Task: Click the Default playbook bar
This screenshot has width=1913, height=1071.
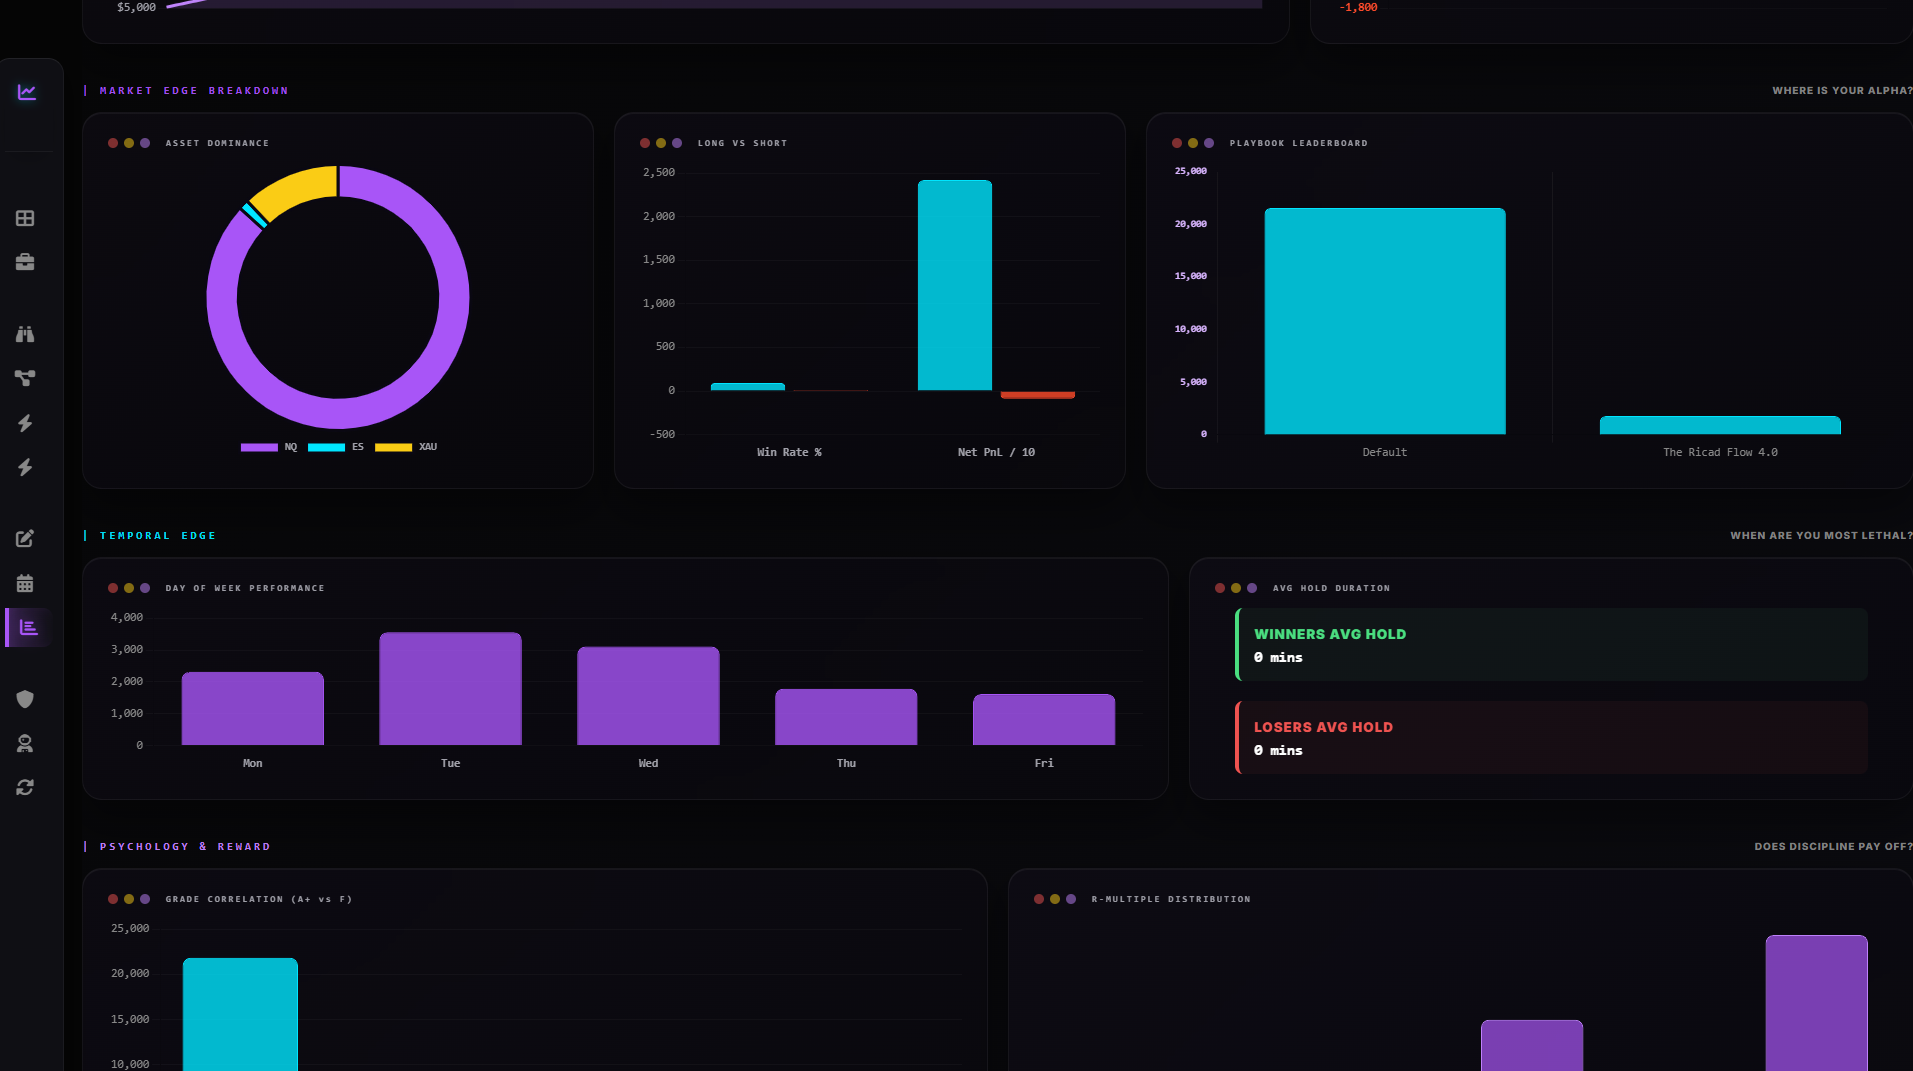Action: coord(1385,321)
